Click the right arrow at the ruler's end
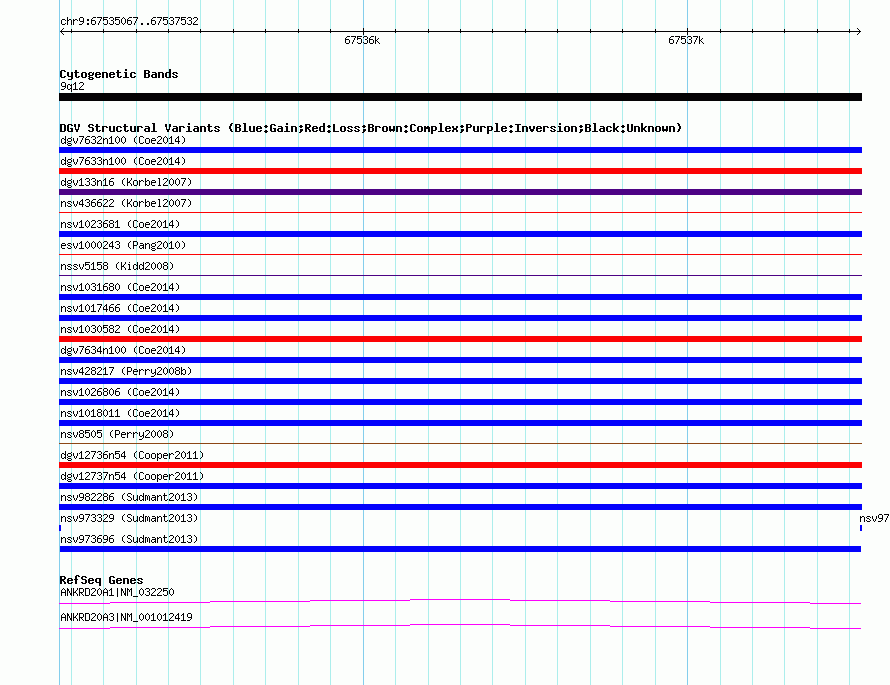The image size is (890, 685). pos(858,32)
